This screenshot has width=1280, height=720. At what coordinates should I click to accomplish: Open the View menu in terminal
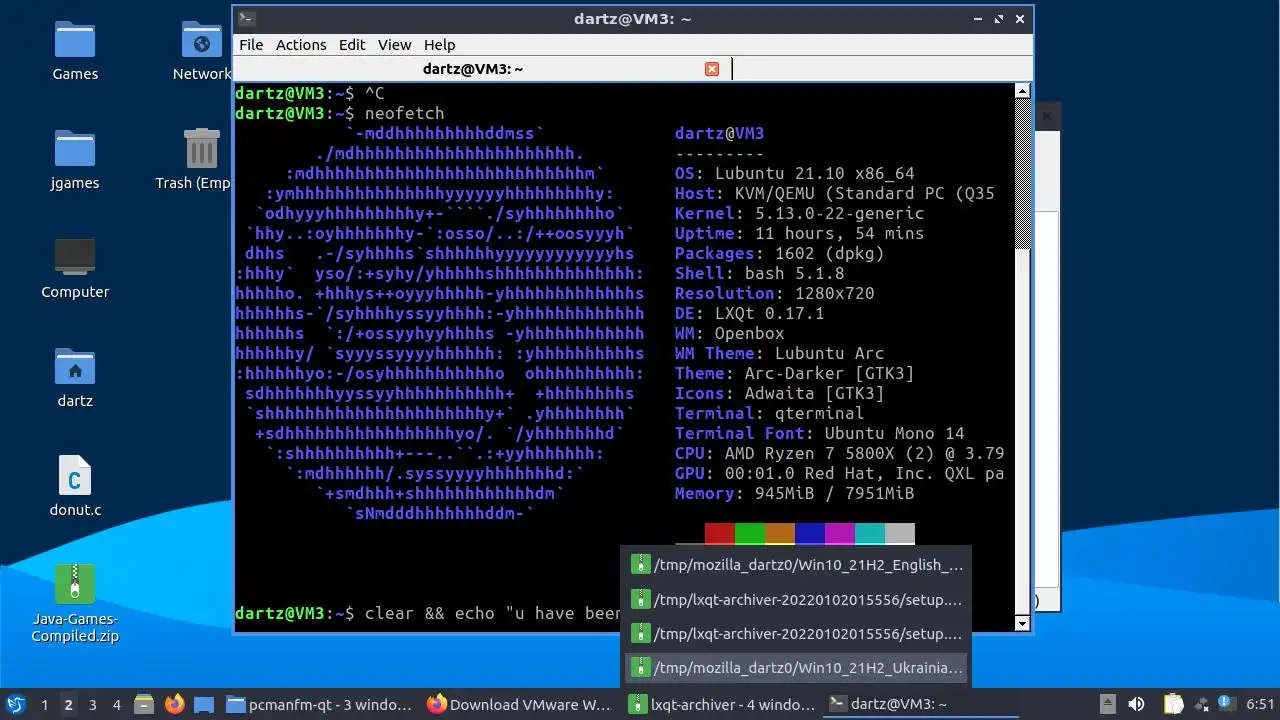(x=394, y=45)
